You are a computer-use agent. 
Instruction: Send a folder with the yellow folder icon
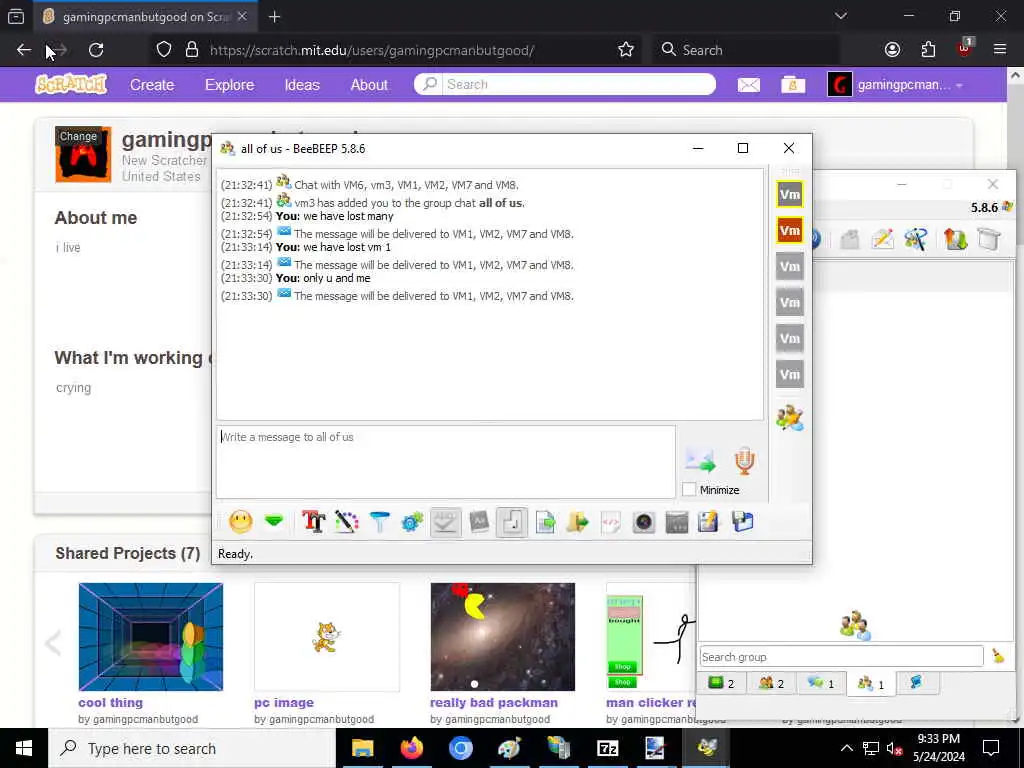pyautogui.click(x=578, y=522)
